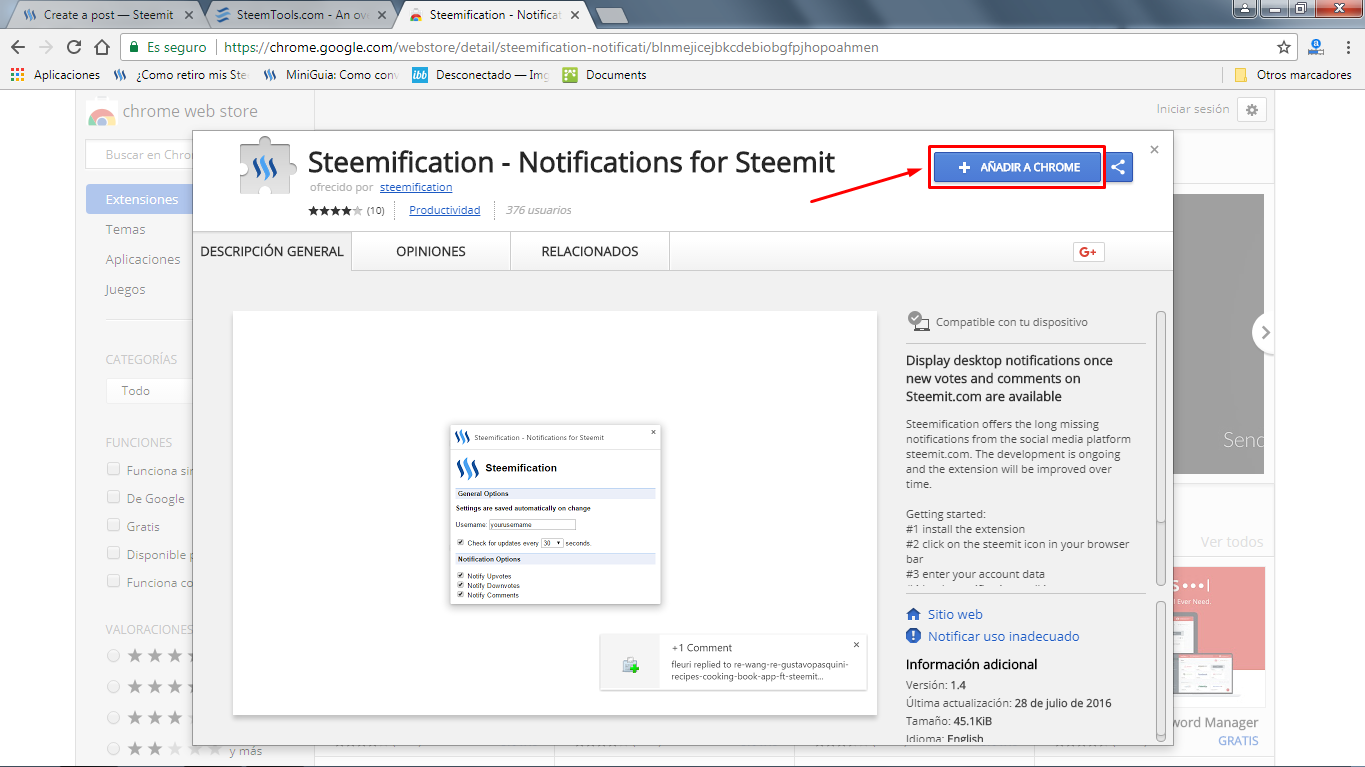Open the Aplicaciones apps grid icon

[17, 75]
